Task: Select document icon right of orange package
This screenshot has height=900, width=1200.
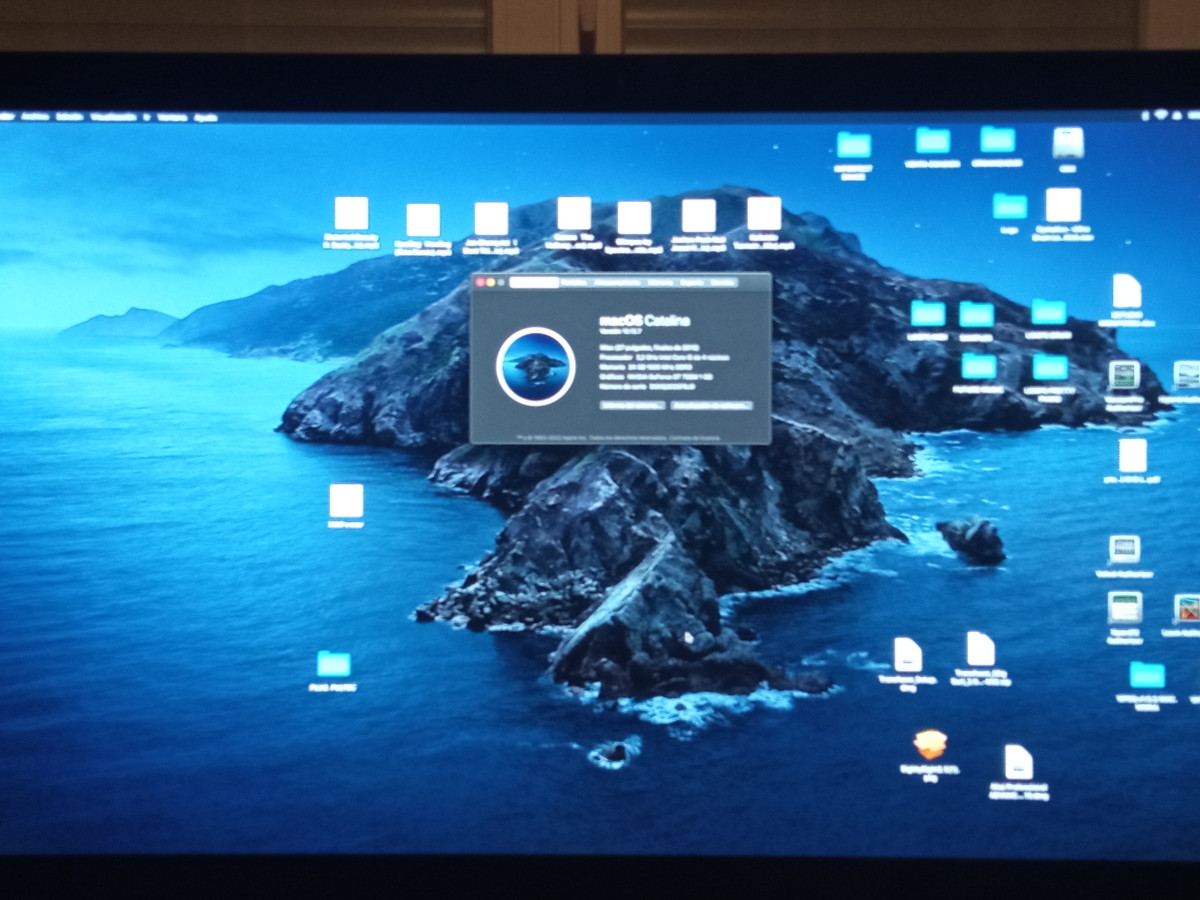Action: click(x=1018, y=762)
